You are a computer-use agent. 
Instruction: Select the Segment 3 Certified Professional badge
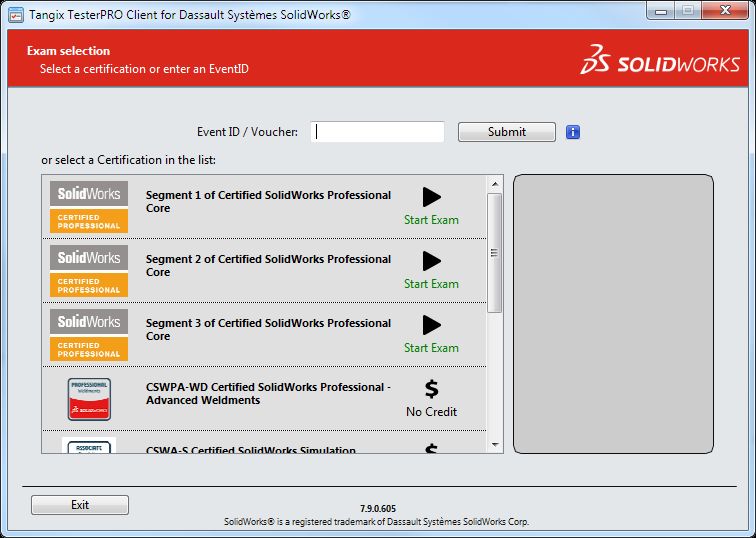[x=89, y=335]
